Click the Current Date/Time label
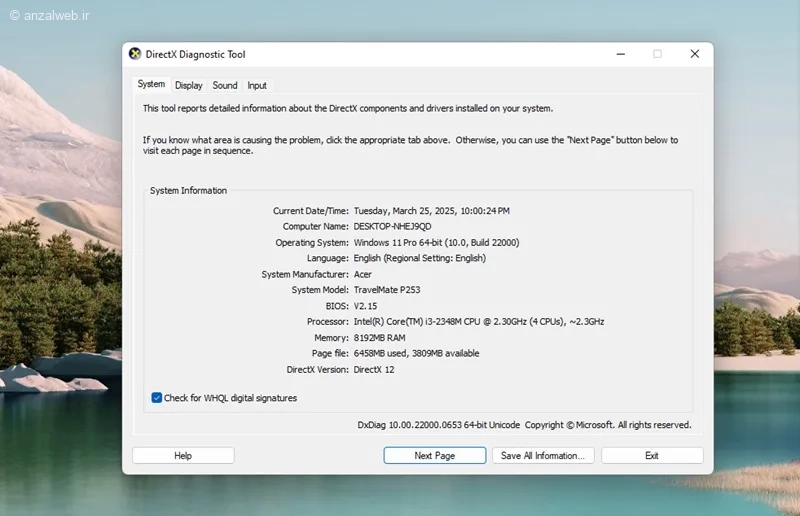Viewport: 800px width, 516px height. coord(311,211)
